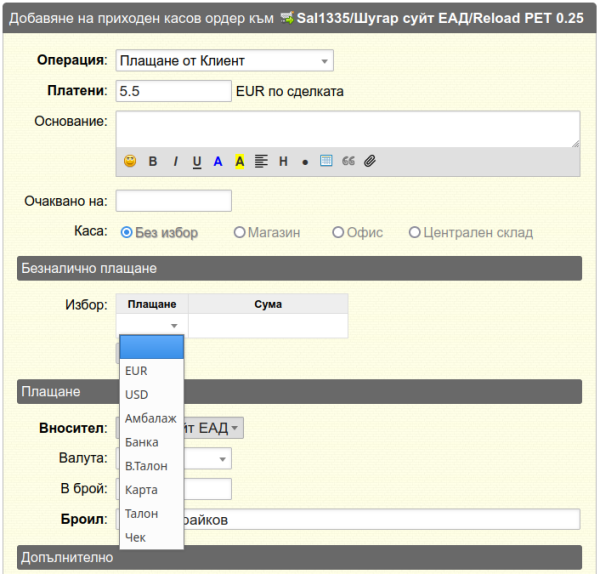Focus the Очаквано на date field
Viewport: 600px width, 574px height.
tap(174, 201)
